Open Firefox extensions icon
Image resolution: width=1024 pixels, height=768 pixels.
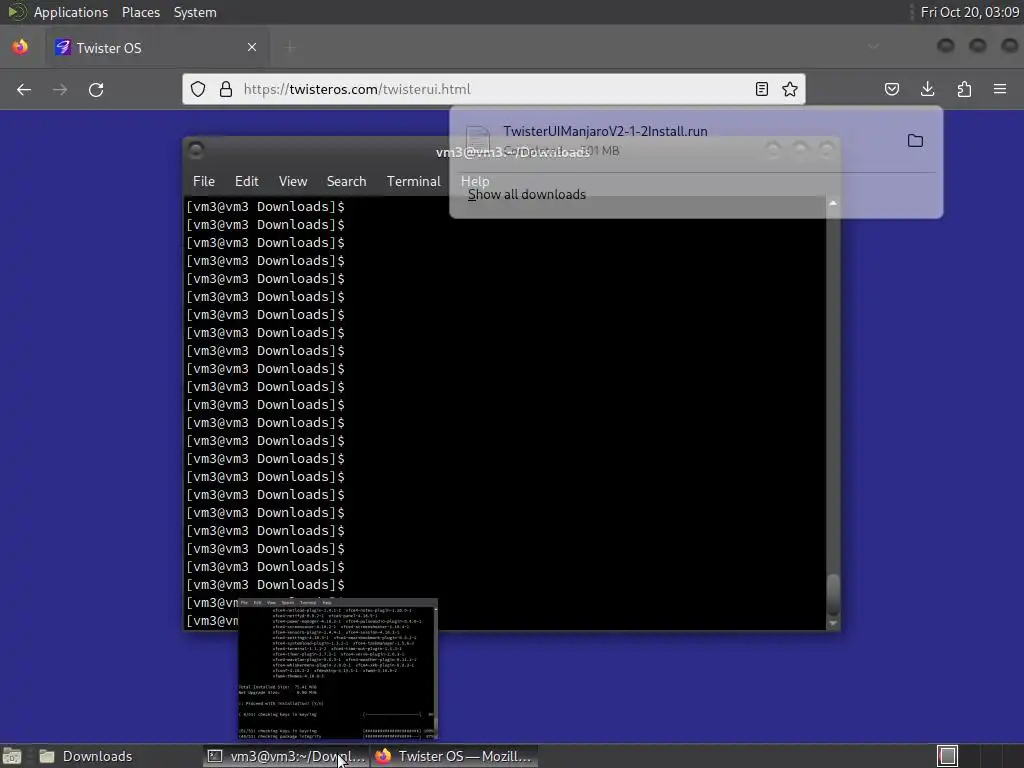964,89
